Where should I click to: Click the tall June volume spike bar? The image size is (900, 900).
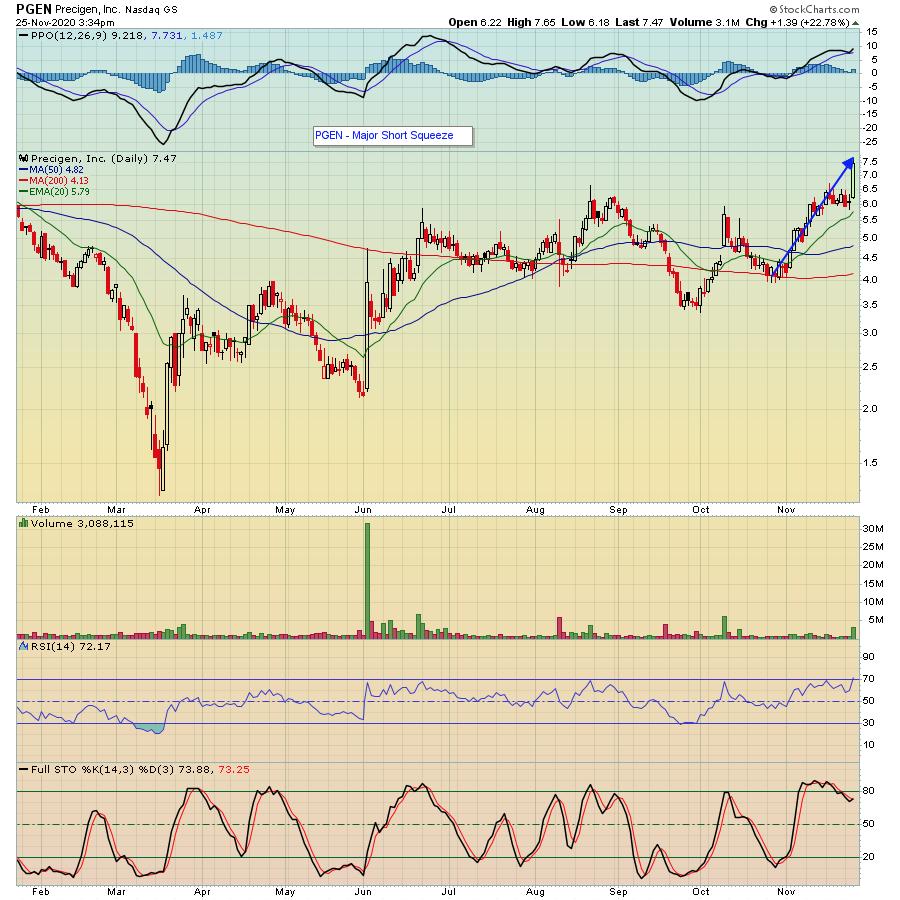click(x=367, y=580)
